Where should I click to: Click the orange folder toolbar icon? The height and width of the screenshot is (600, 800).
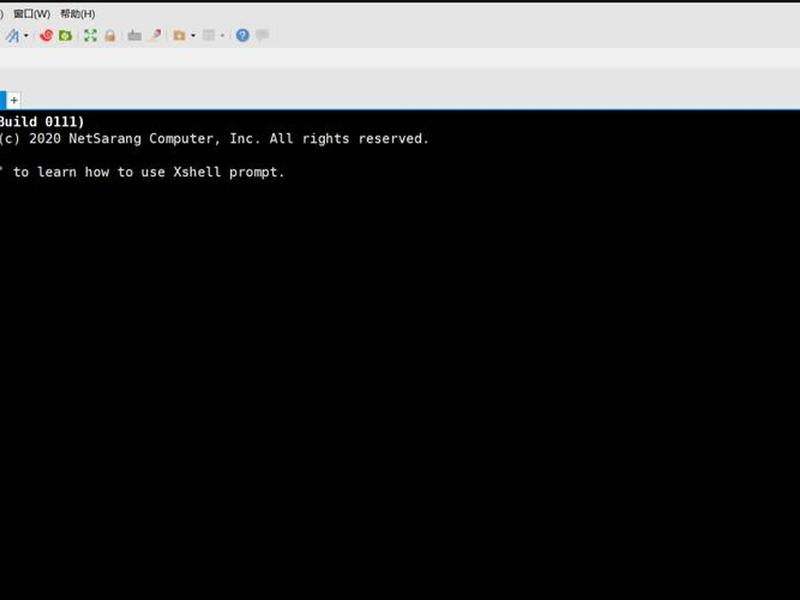click(x=179, y=35)
